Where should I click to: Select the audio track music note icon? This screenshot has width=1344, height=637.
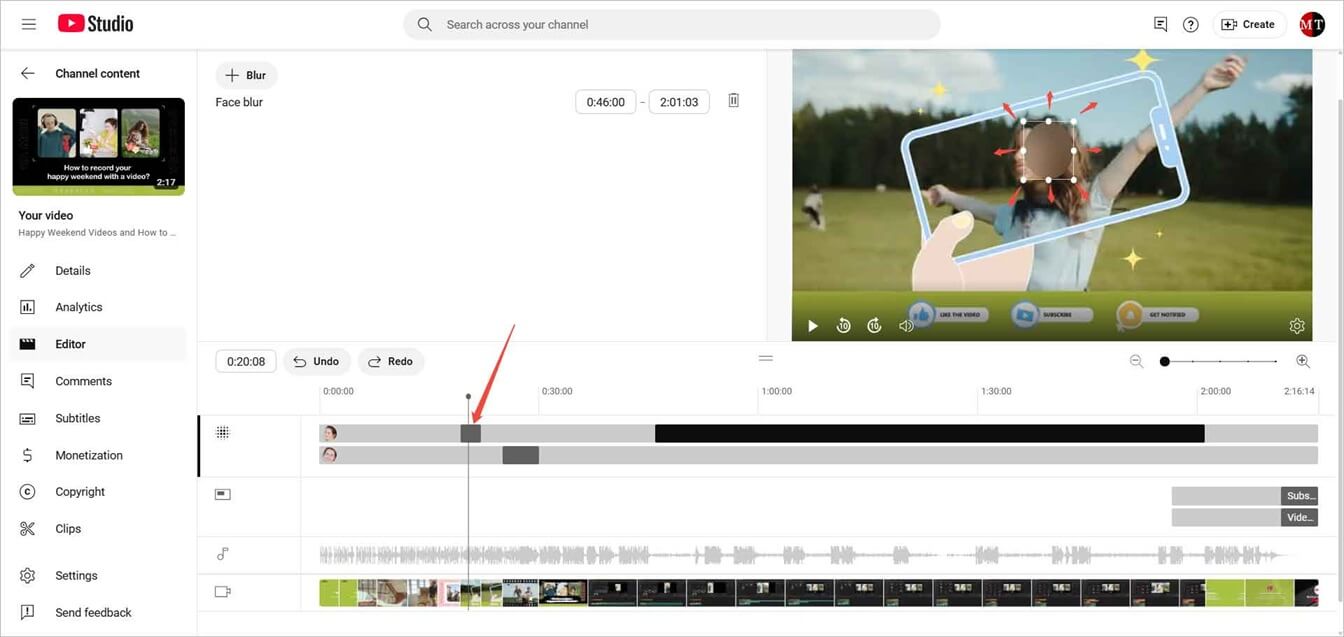222,553
